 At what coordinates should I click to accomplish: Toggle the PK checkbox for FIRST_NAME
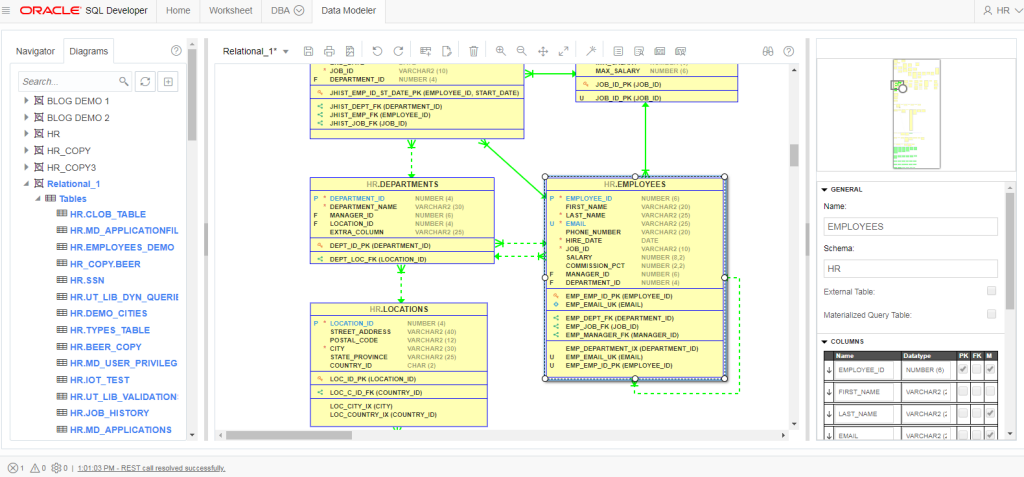[963, 392]
